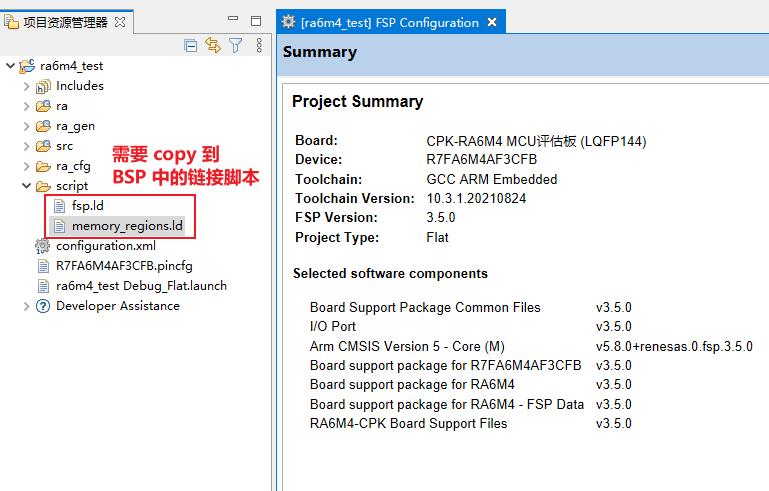Maximize the project explorer panel
The width and height of the screenshot is (769, 491).
coord(255,21)
